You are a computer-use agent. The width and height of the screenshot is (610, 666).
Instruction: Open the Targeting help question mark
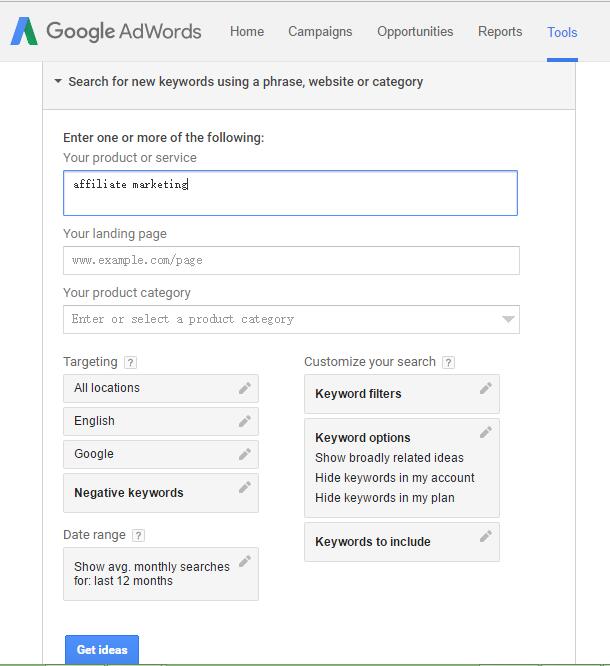[131, 362]
